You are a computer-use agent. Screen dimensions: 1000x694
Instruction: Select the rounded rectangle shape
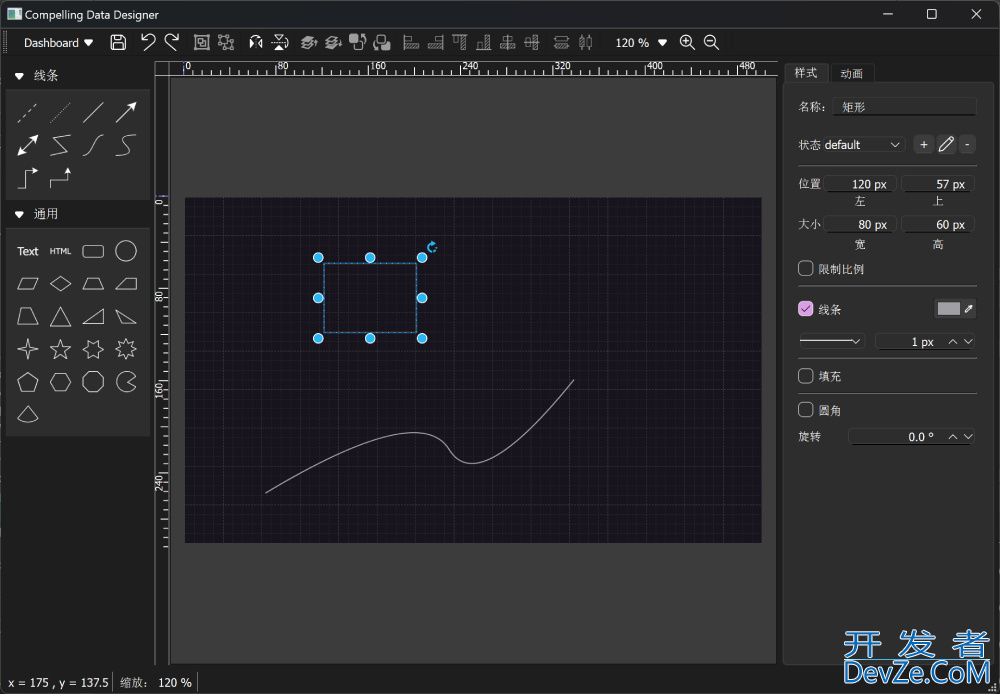click(x=93, y=251)
